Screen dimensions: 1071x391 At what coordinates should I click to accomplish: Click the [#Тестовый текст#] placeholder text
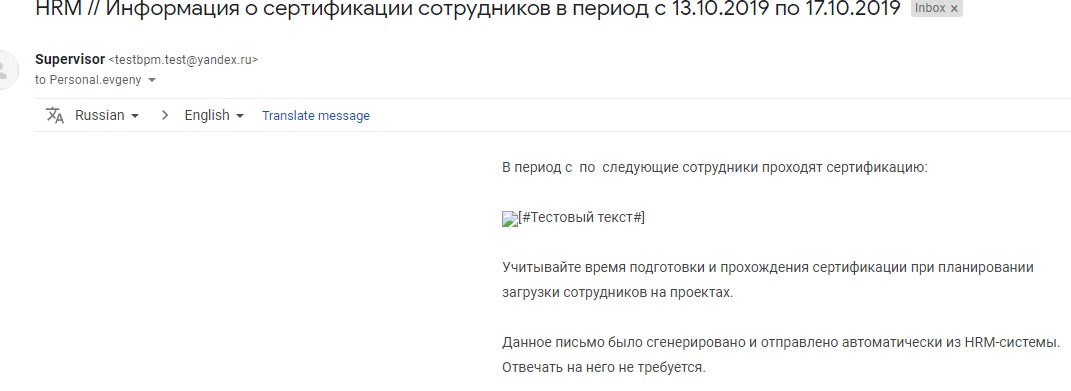(x=582, y=218)
